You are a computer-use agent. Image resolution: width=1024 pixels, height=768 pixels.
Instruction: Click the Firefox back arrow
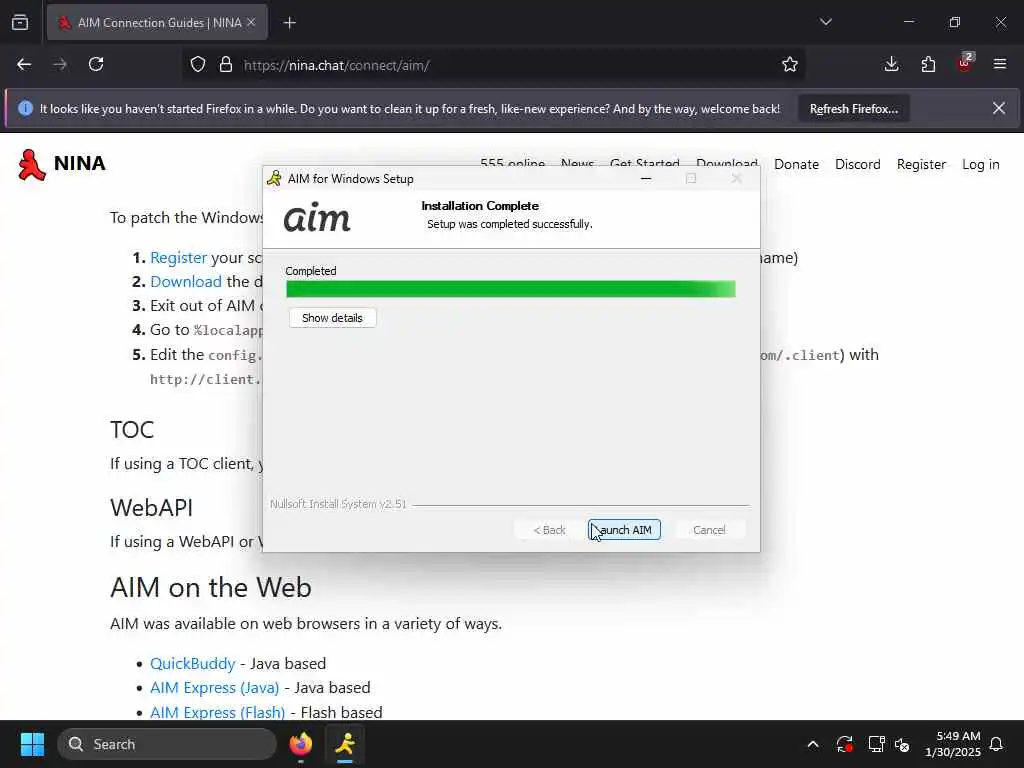pyautogui.click(x=24, y=65)
